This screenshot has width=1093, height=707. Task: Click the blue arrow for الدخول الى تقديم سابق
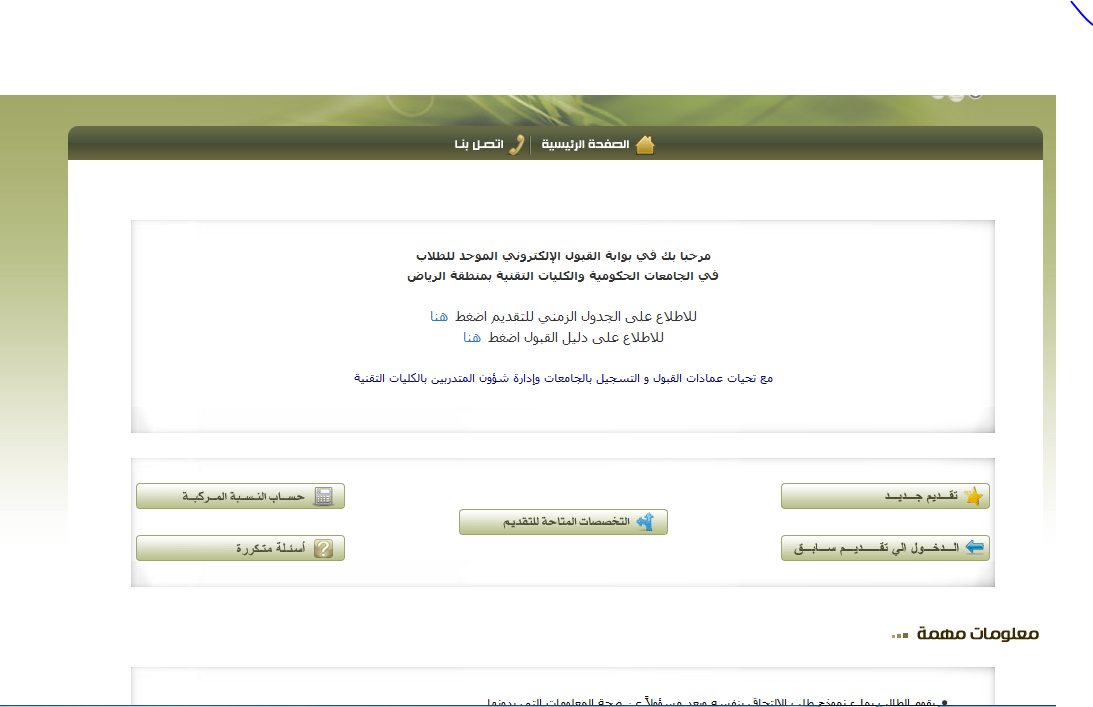pos(974,547)
